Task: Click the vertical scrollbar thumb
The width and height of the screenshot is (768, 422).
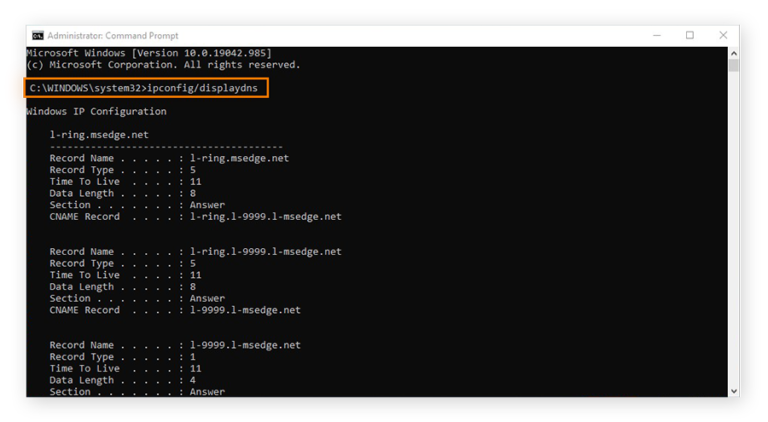Action: point(734,65)
